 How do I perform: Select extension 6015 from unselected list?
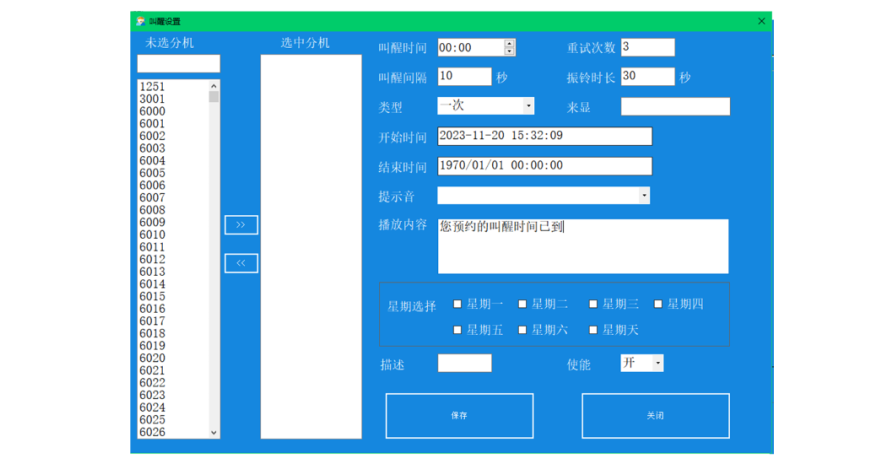click(x=153, y=297)
